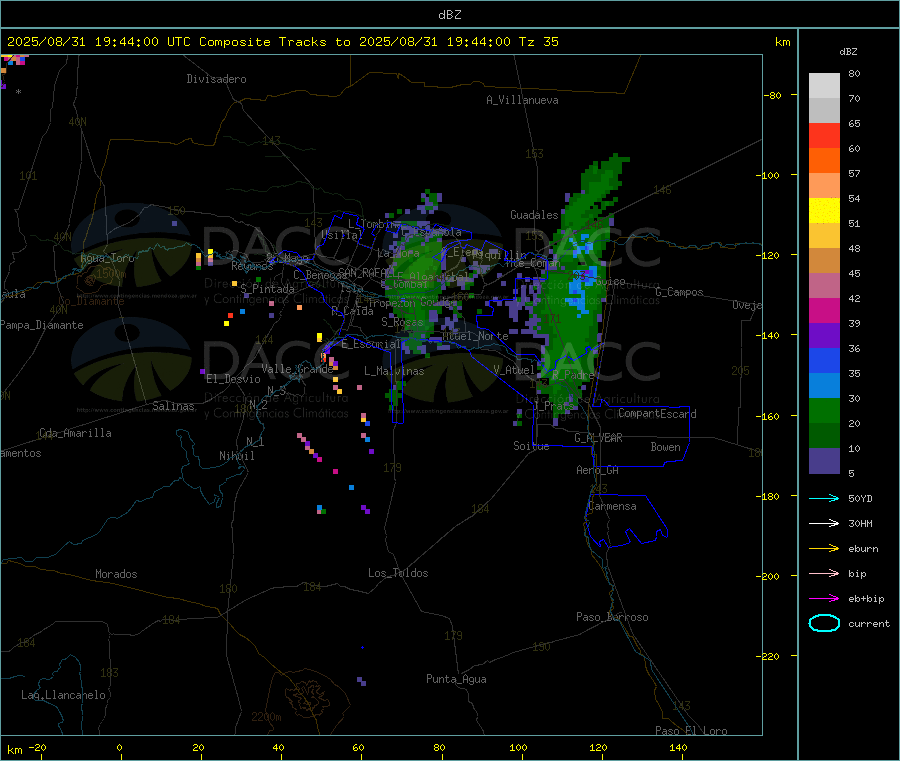Pick the violet 36–39 dBZ swatch
This screenshot has width=900, height=761.
pyautogui.click(x=824, y=336)
